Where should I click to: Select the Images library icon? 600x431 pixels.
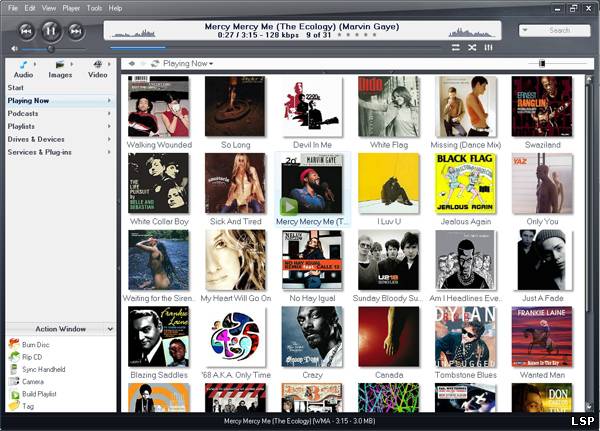[x=60, y=64]
